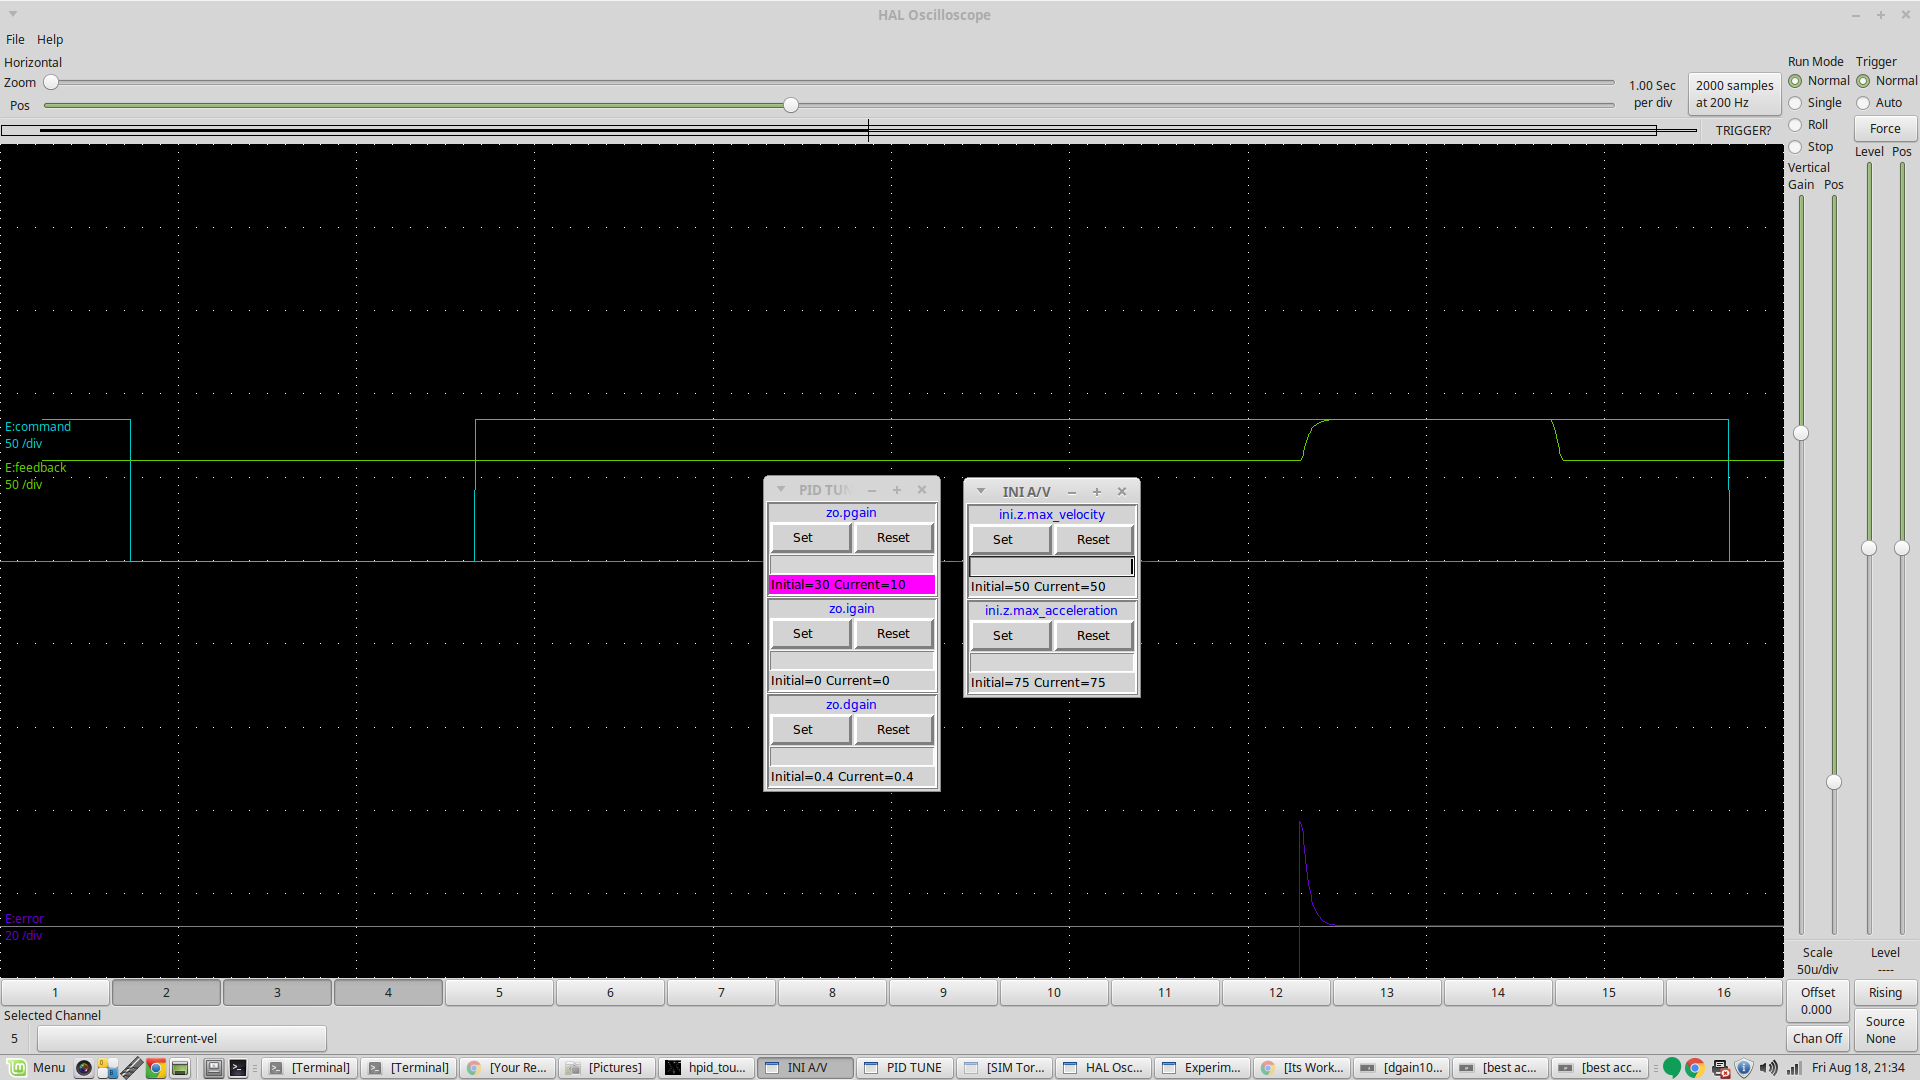Click the Vertical Pos slider handle
Viewport: 1920px width, 1080px height.
click(1834, 782)
